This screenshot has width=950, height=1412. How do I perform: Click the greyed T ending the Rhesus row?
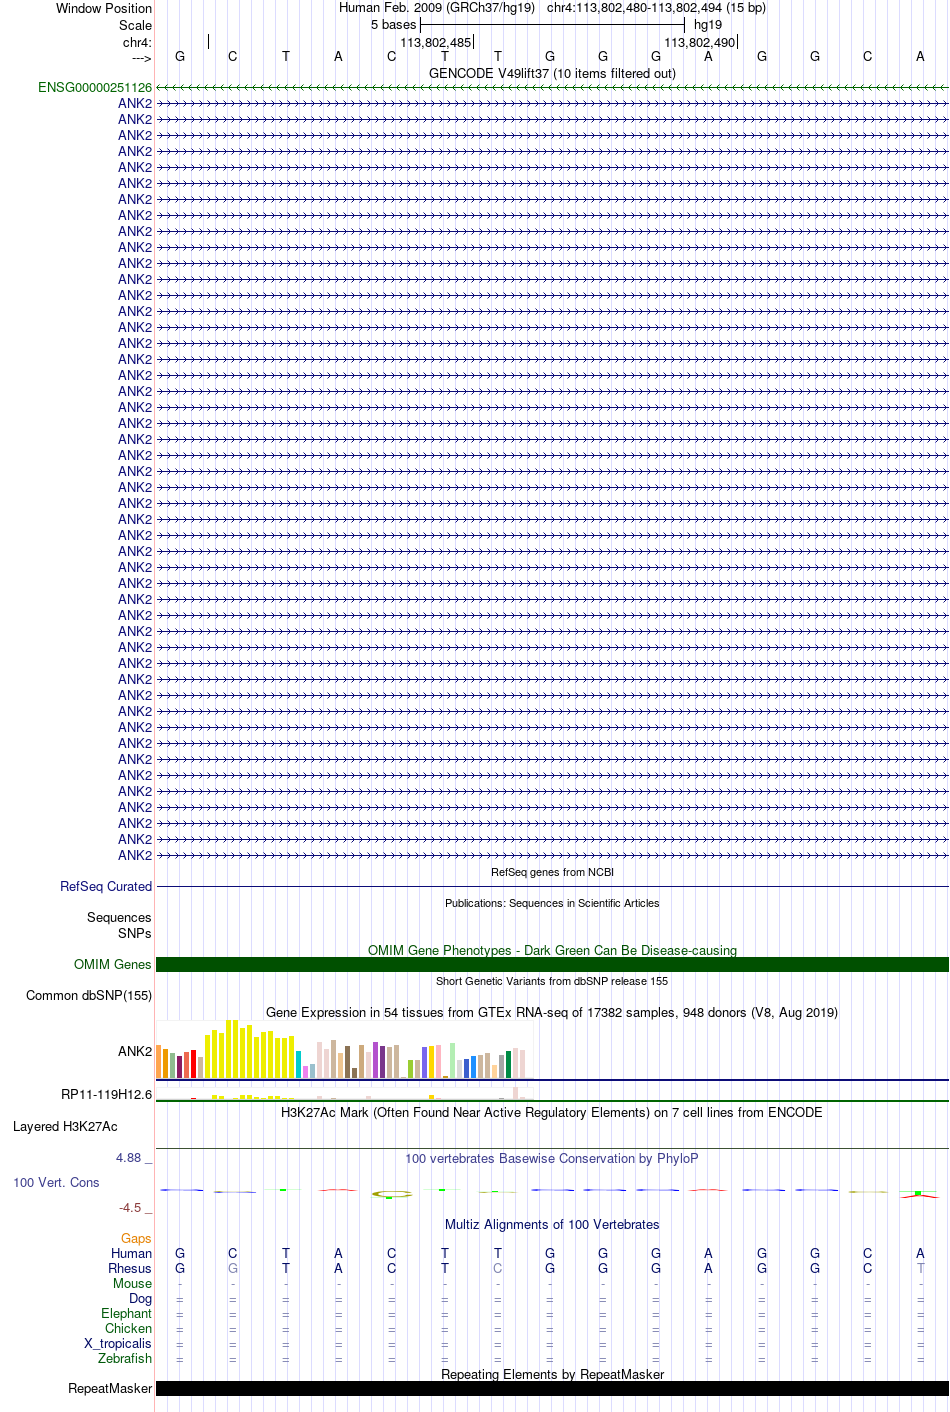click(x=920, y=1268)
